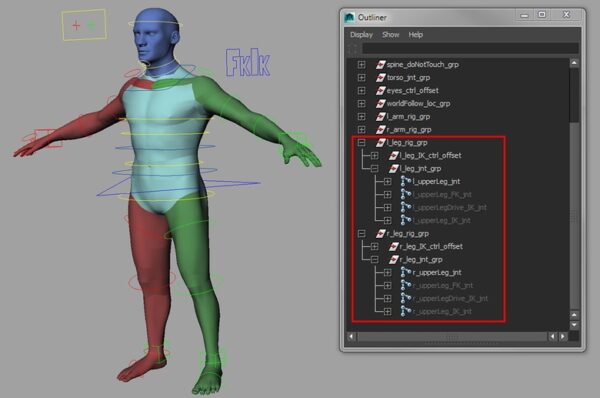Click the r_upperLeg_FK_jnt joint icon
This screenshot has width=600, height=398.
(406, 285)
